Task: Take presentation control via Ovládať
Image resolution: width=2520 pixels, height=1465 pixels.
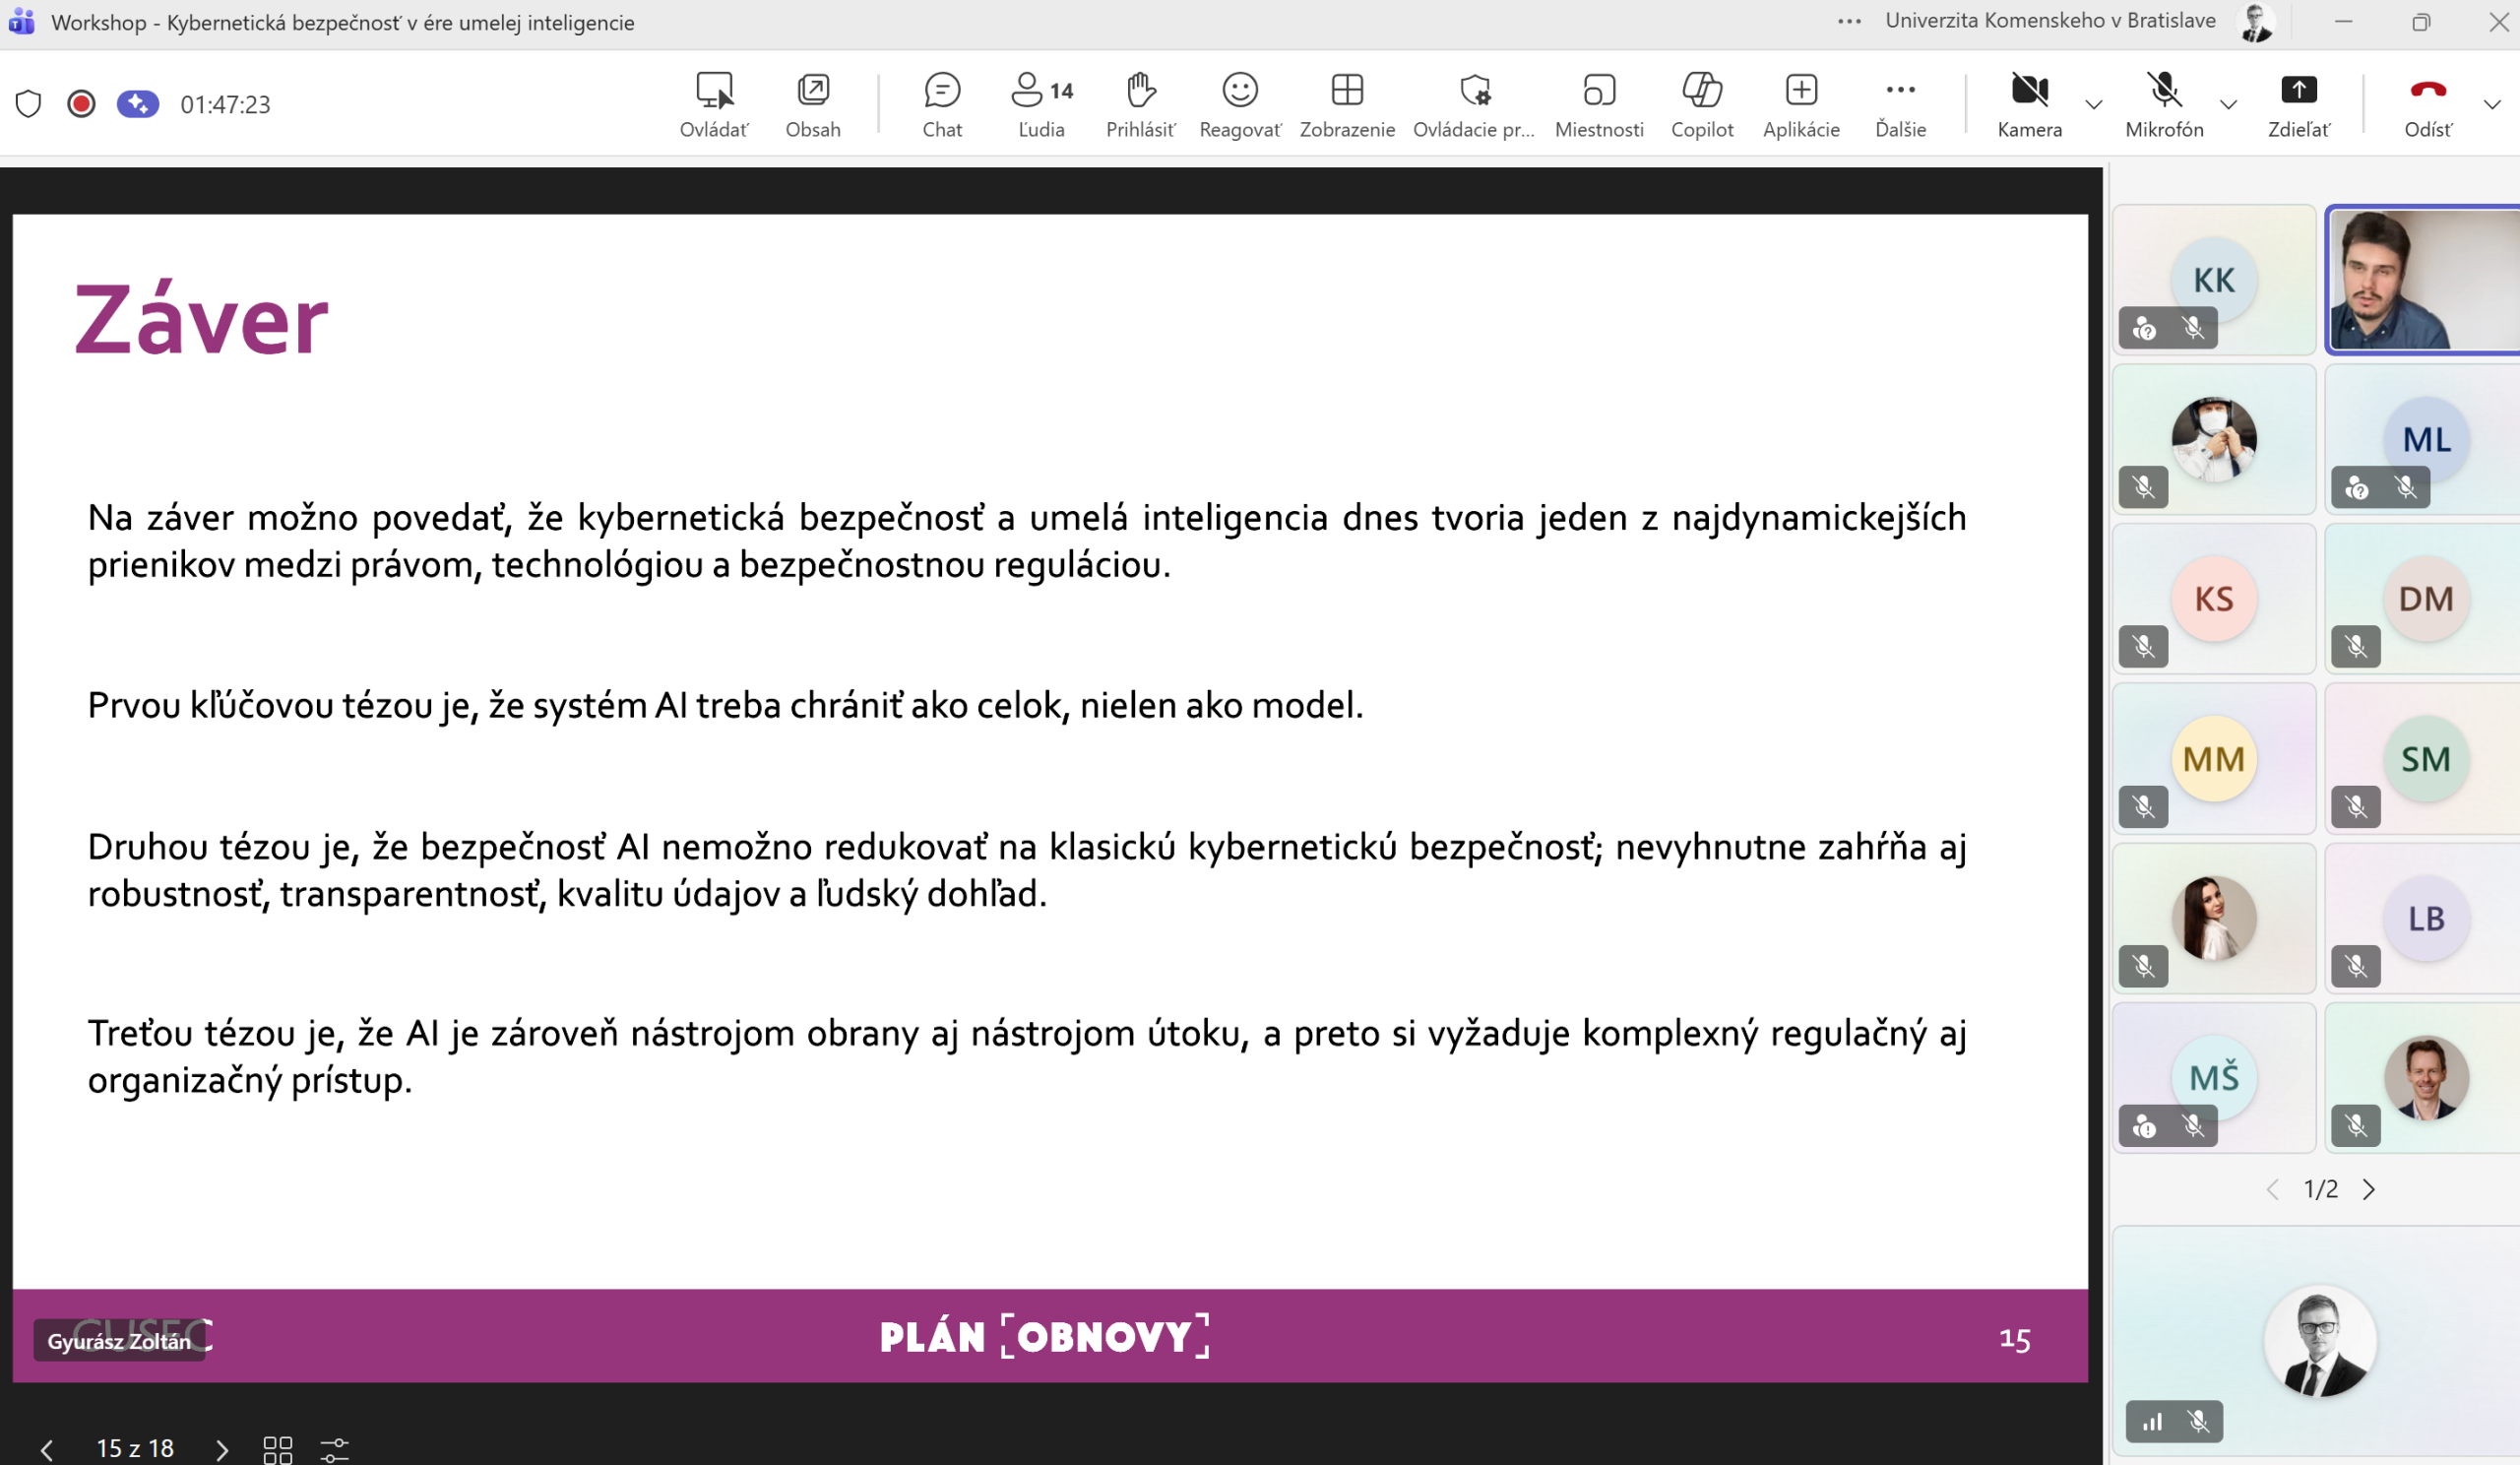Action: (713, 103)
